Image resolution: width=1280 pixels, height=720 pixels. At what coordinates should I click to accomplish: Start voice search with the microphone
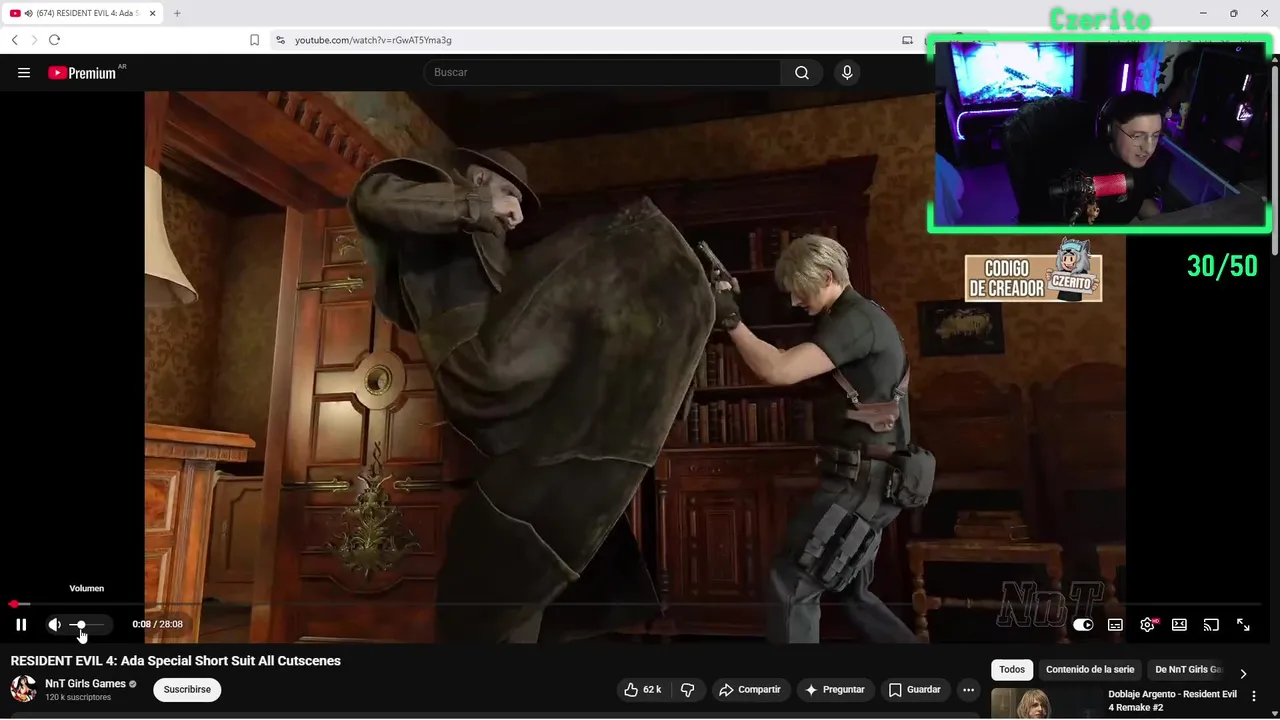[847, 72]
